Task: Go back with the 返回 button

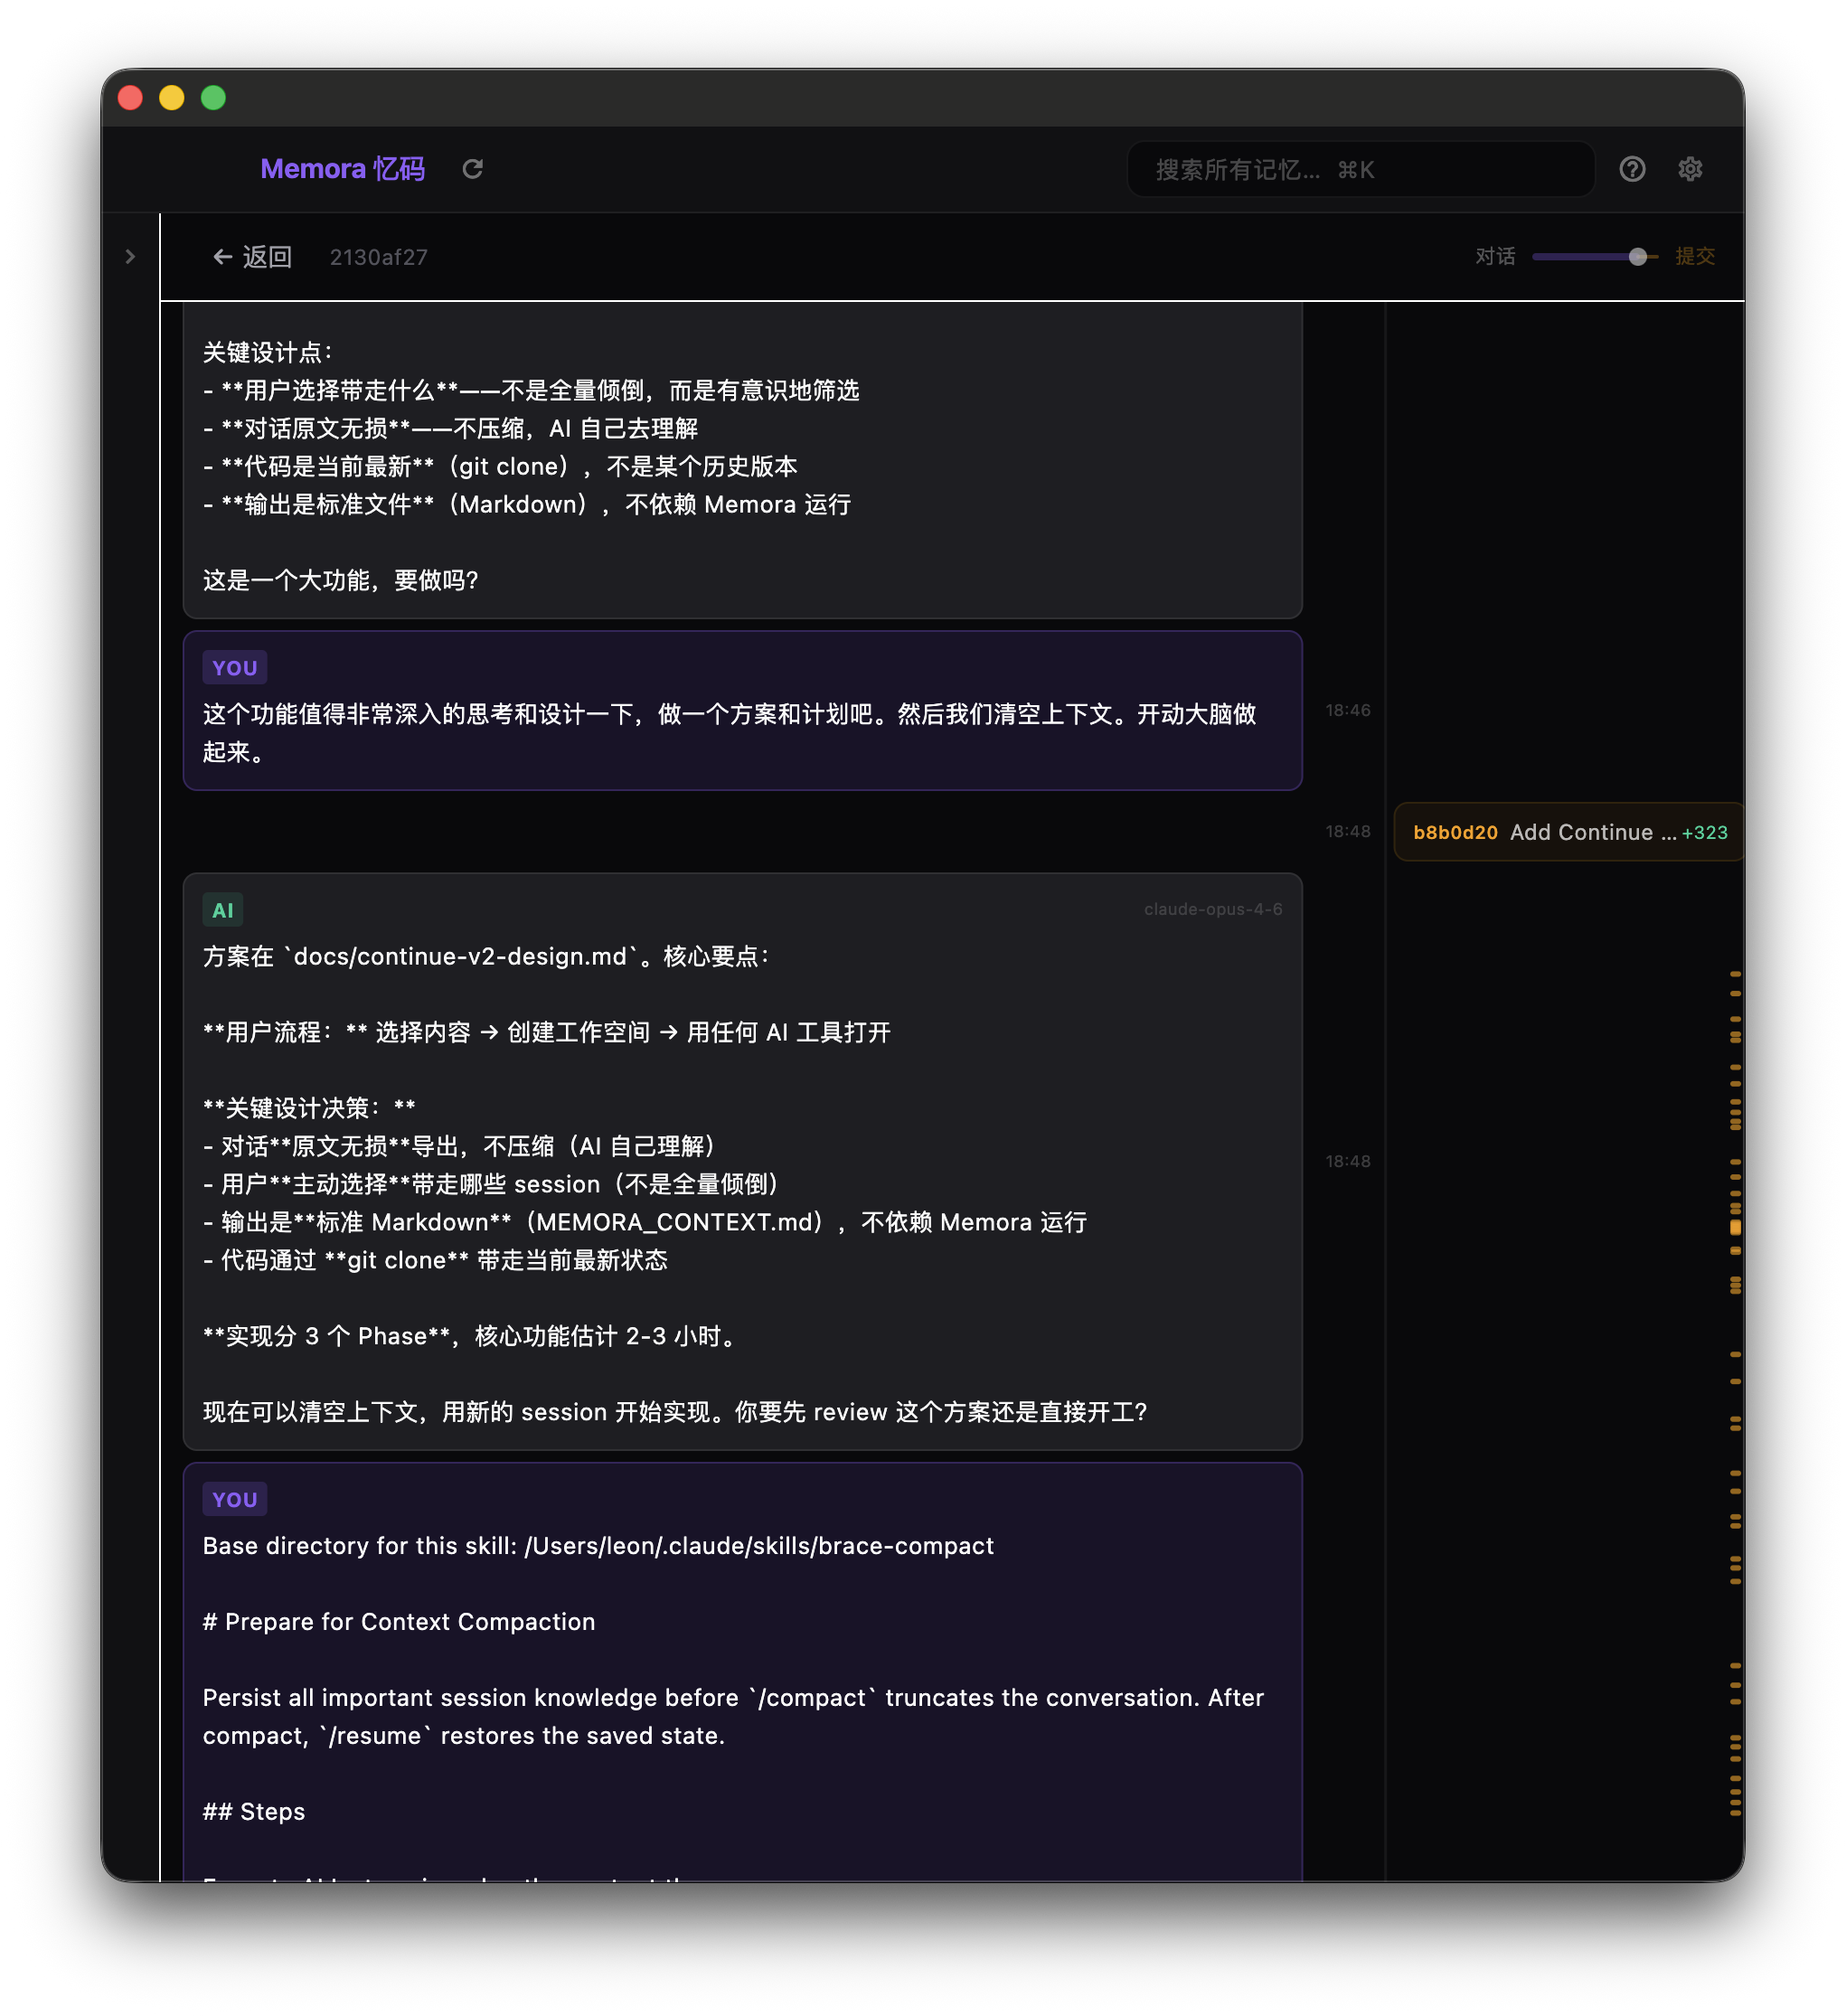Action: 252,257
